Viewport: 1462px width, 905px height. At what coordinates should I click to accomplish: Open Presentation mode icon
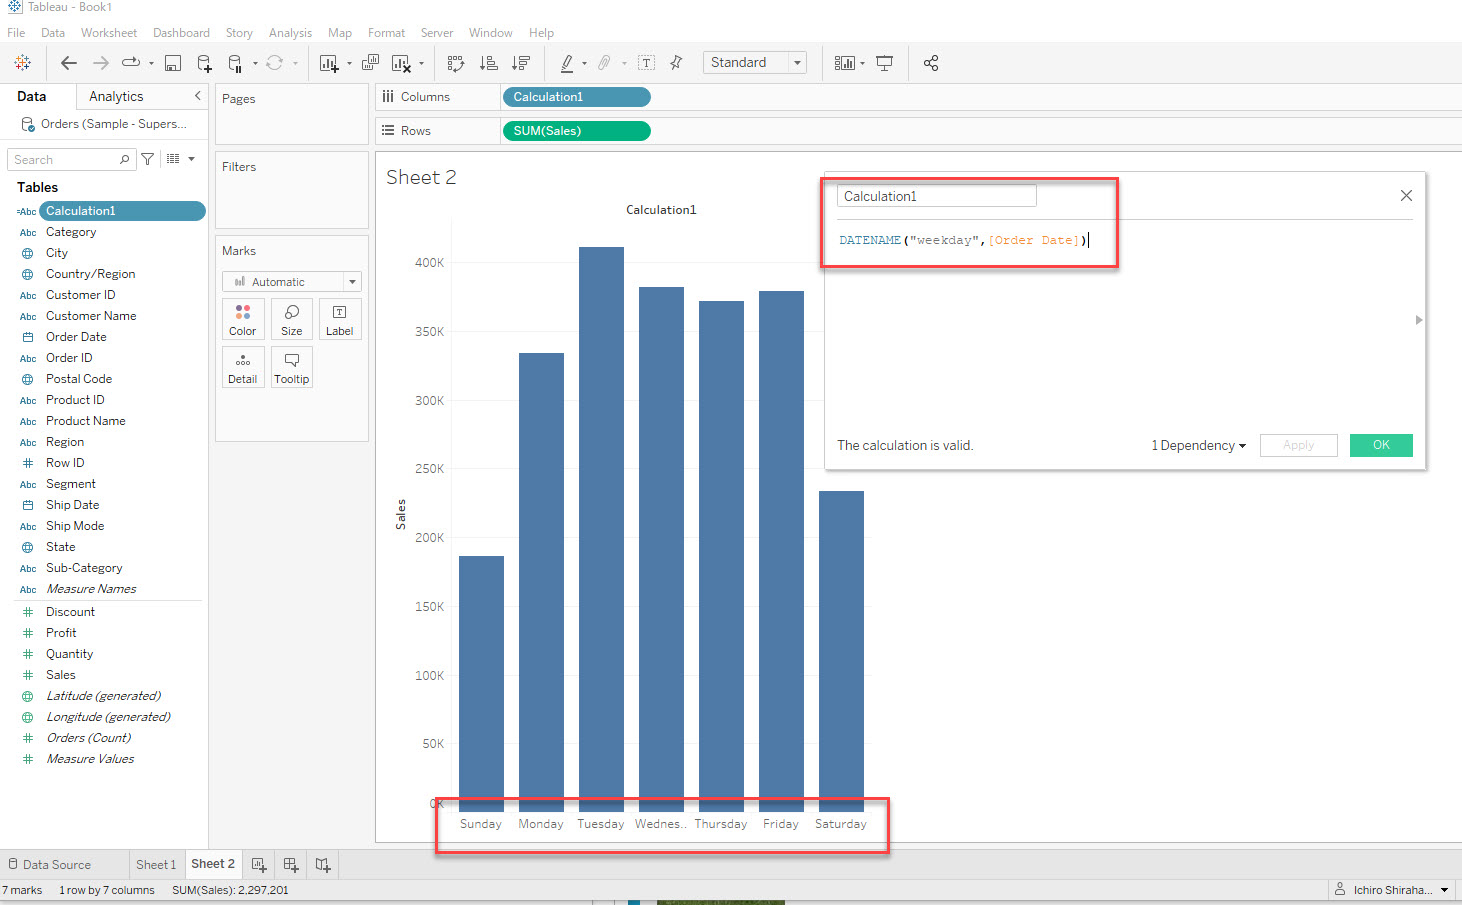coord(884,63)
